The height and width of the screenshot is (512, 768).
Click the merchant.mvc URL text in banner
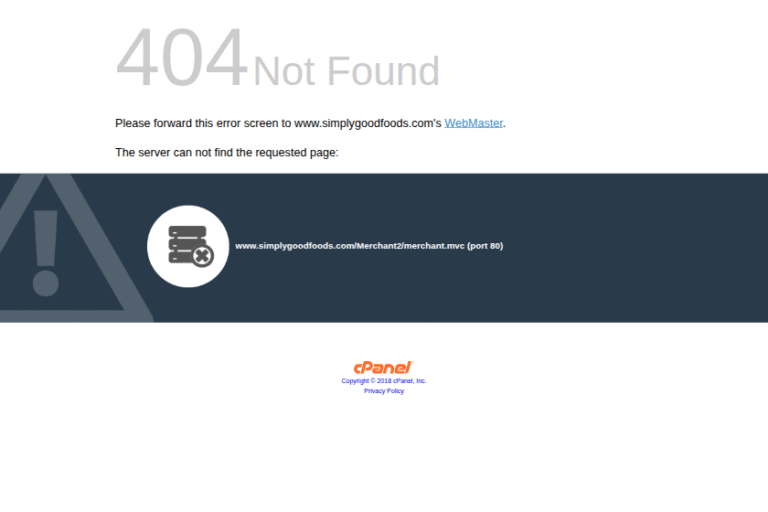[x=350, y=246]
